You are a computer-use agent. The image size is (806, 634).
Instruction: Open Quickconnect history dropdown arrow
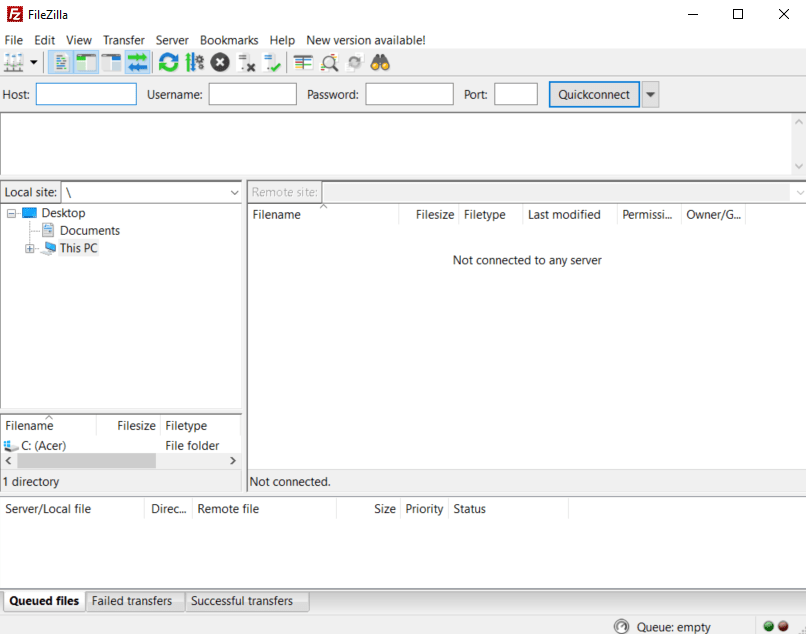(x=650, y=95)
